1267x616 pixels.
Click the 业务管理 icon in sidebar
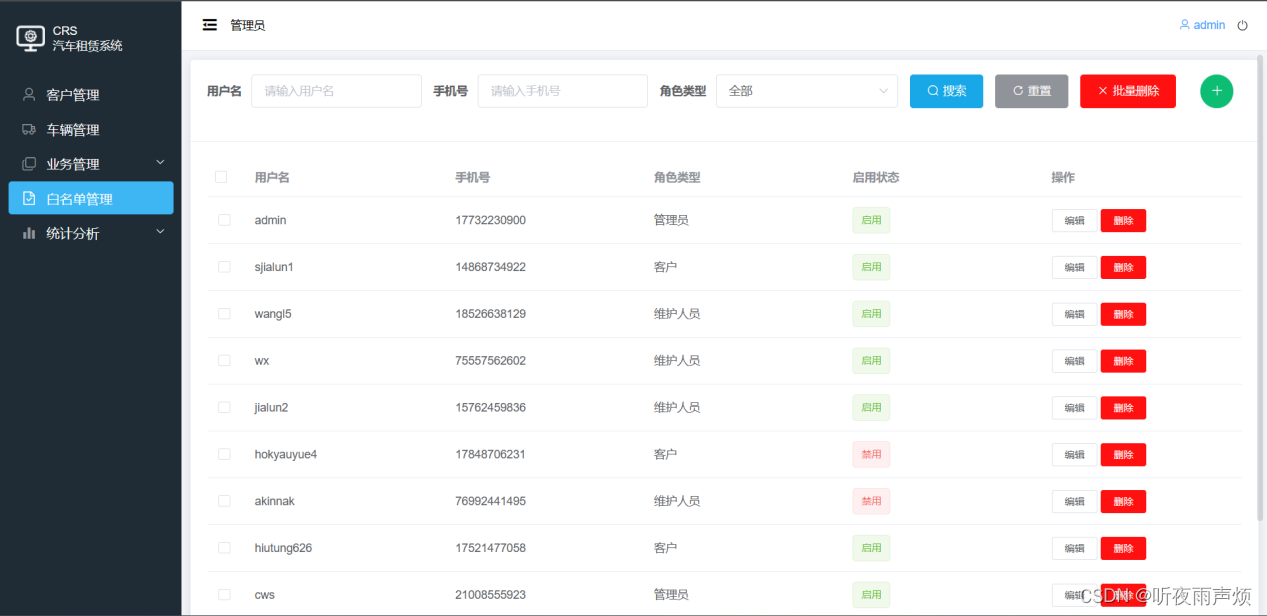(29, 164)
